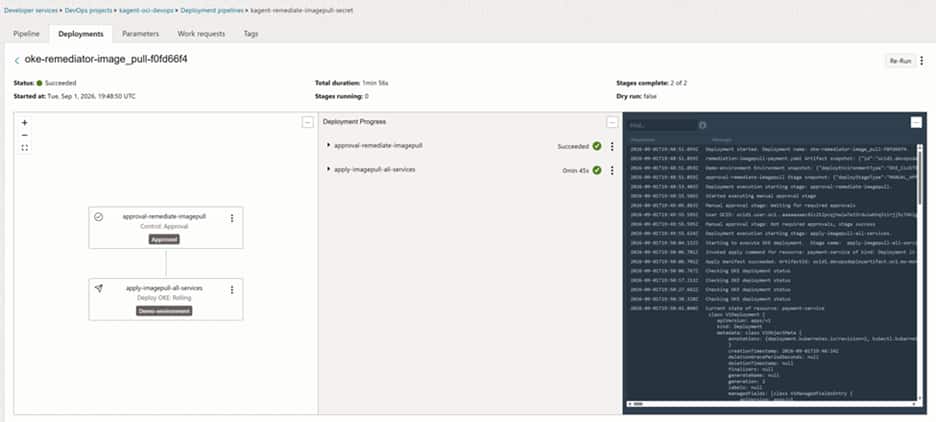Open the Parameters tab
Screen dimensions: 936x422
point(141,34)
